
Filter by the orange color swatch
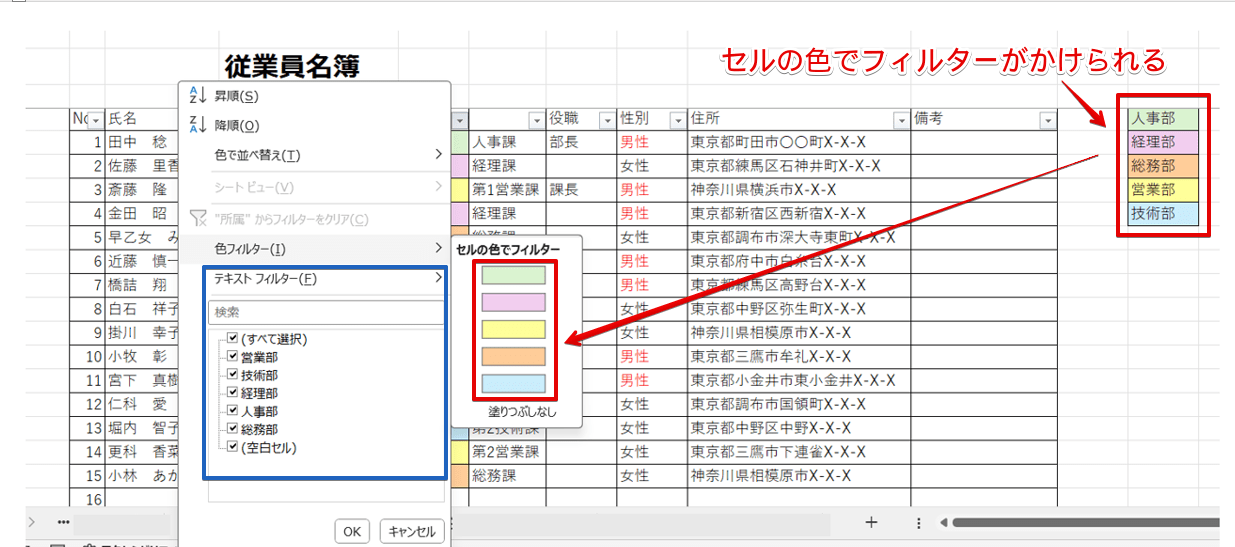tap(513, 356)
